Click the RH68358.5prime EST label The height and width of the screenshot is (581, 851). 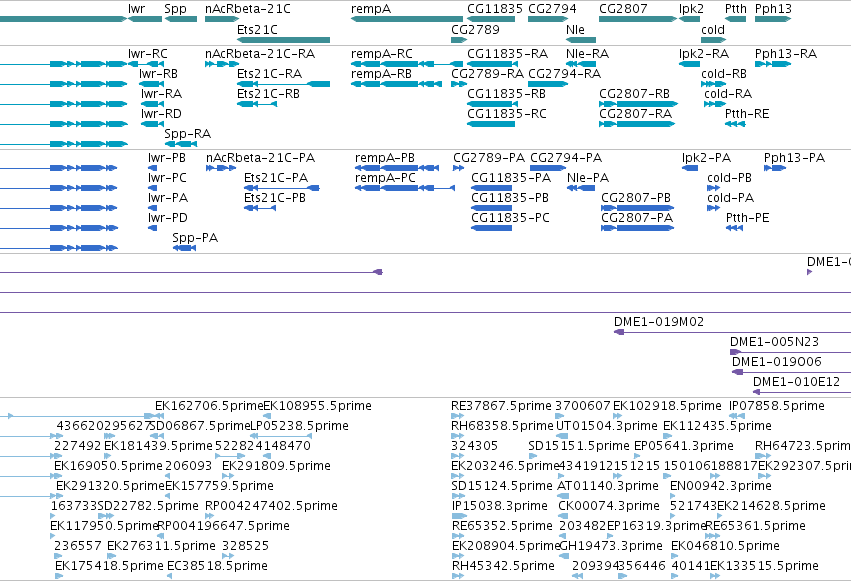coord(503,426)
